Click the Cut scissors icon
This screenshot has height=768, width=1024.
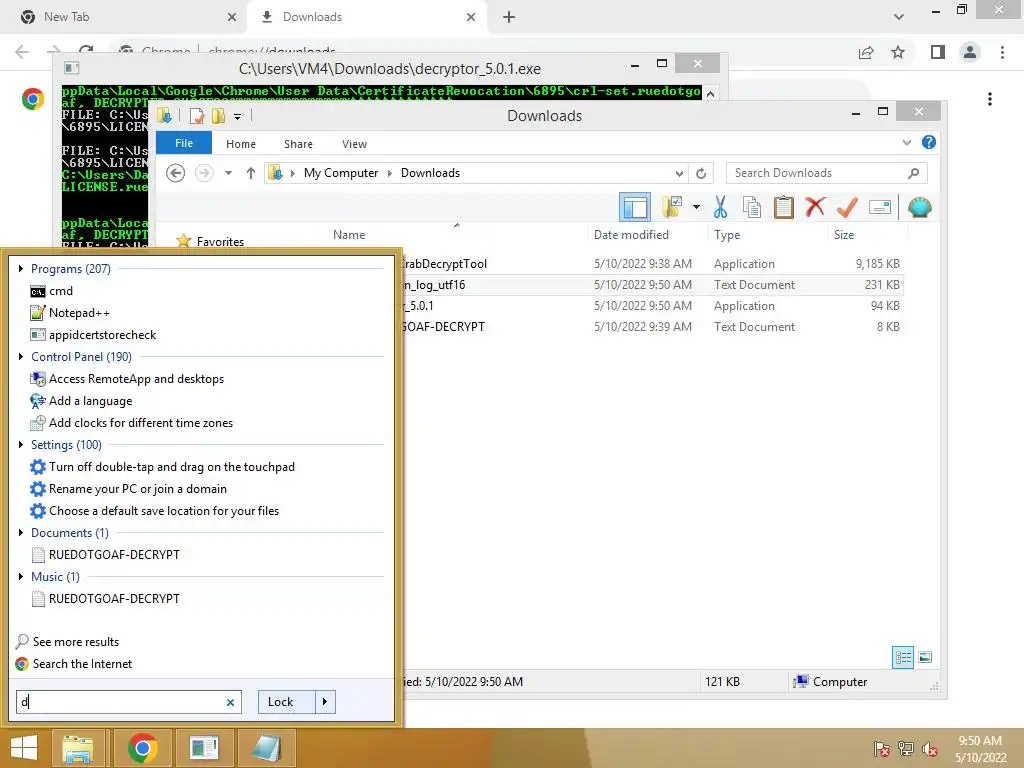(720, 208)
